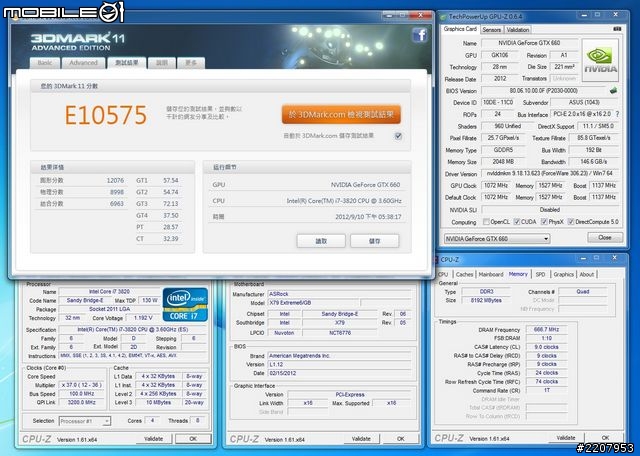Screen dimensions: 640x456
Task: Open the Sensors tab in GPU-Z
Action: tap(491, 30)
